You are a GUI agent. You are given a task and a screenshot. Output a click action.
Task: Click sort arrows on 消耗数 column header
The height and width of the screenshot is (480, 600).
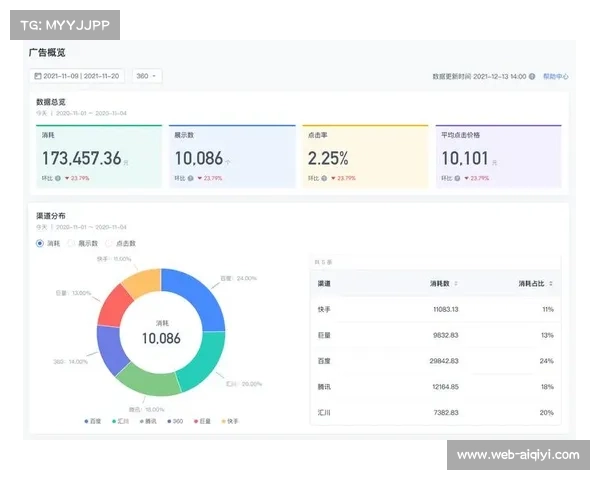[456, 284]
